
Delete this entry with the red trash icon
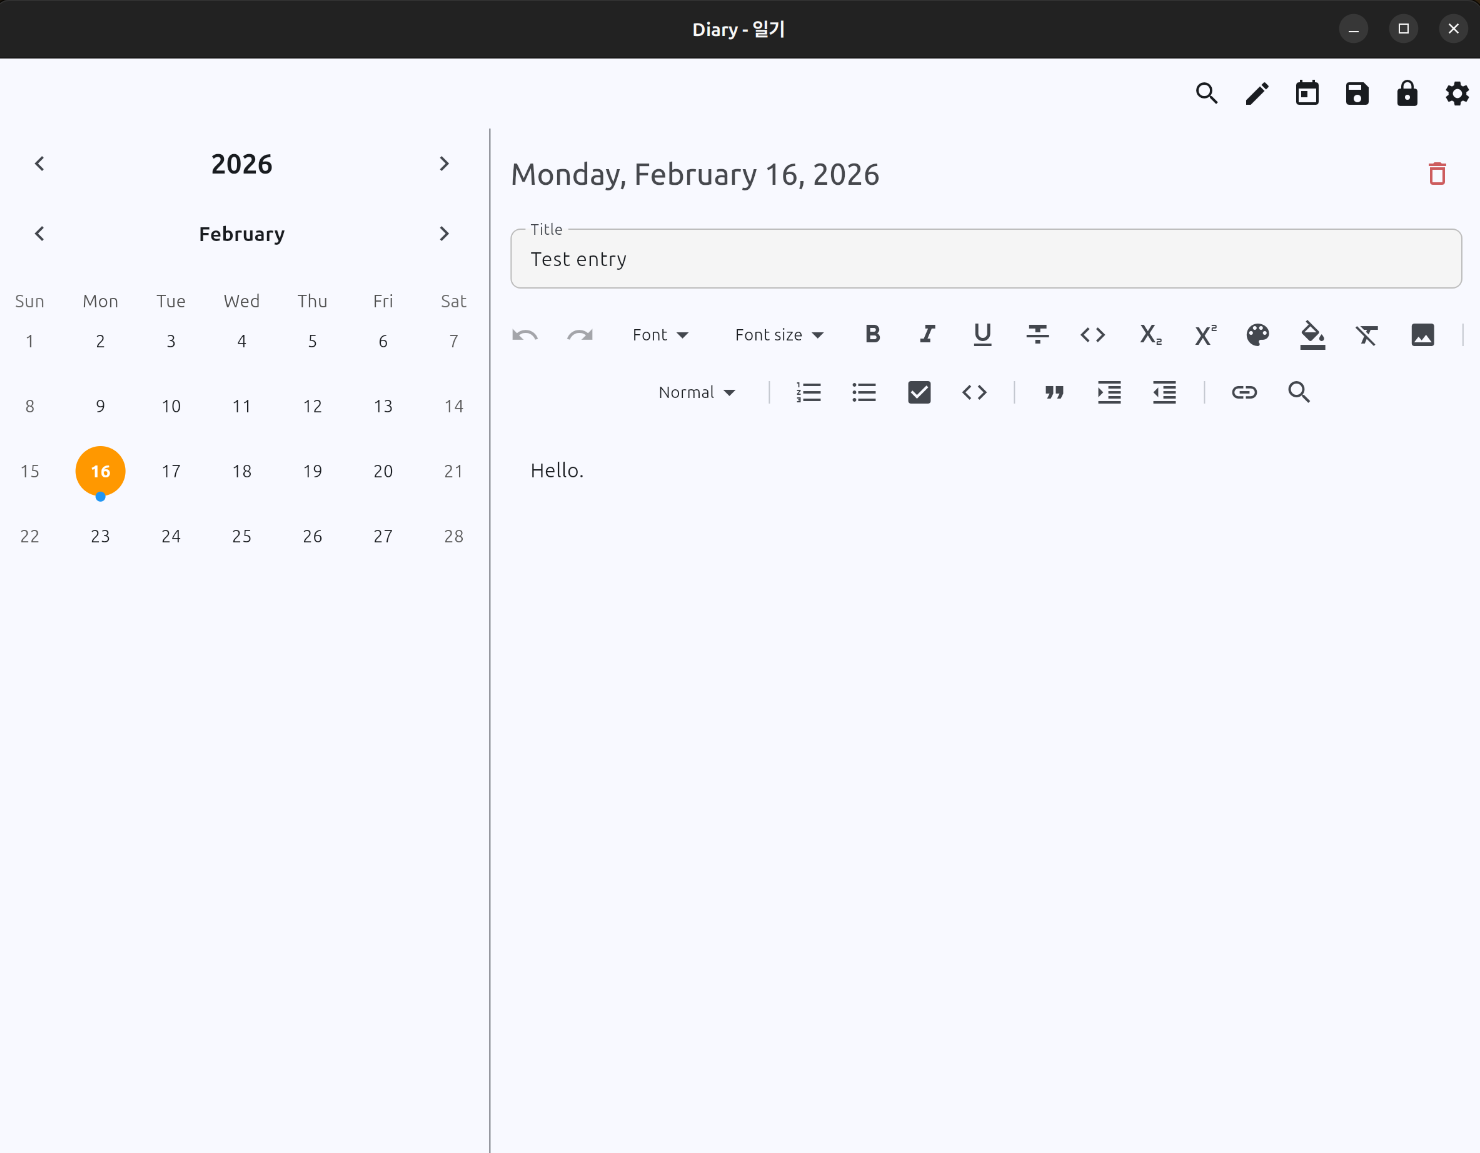point(1437,174)
